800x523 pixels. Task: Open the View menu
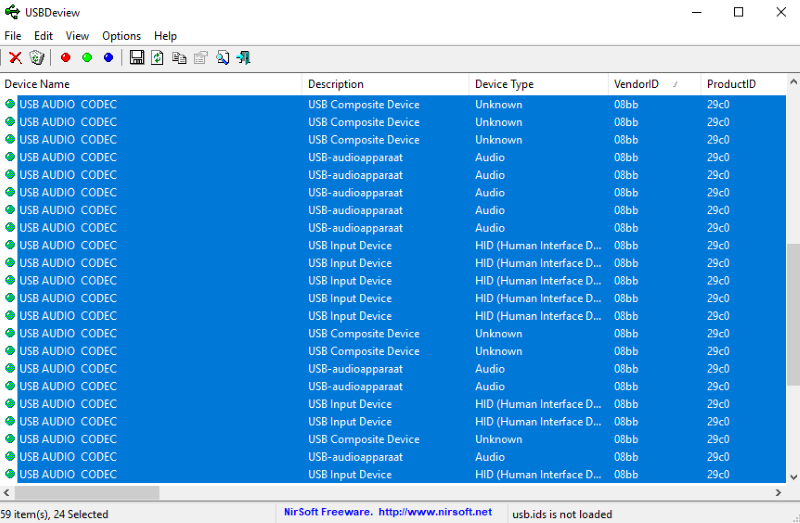pos(77,36)
